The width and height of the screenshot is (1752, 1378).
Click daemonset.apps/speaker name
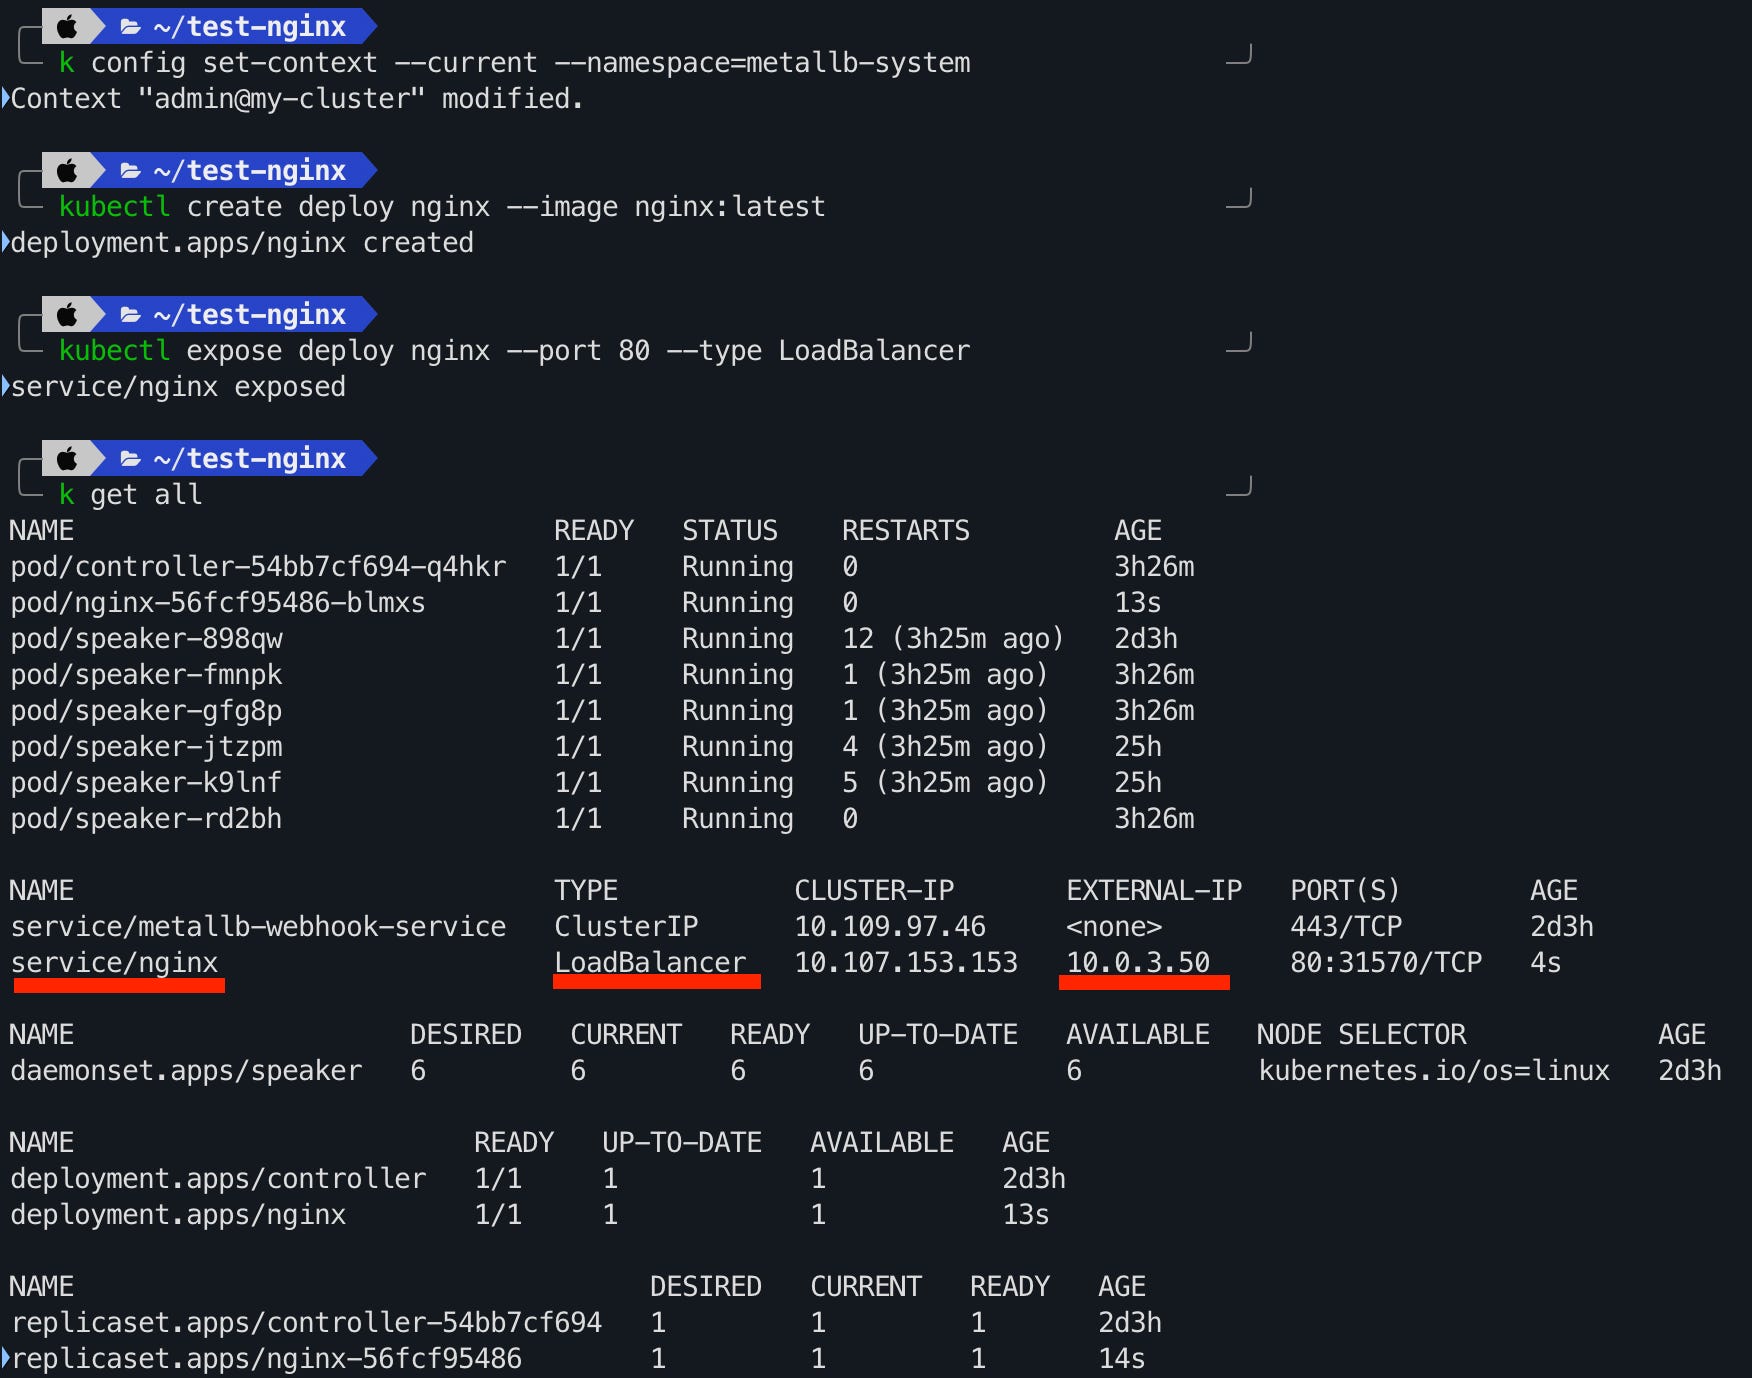point(186,1071)
